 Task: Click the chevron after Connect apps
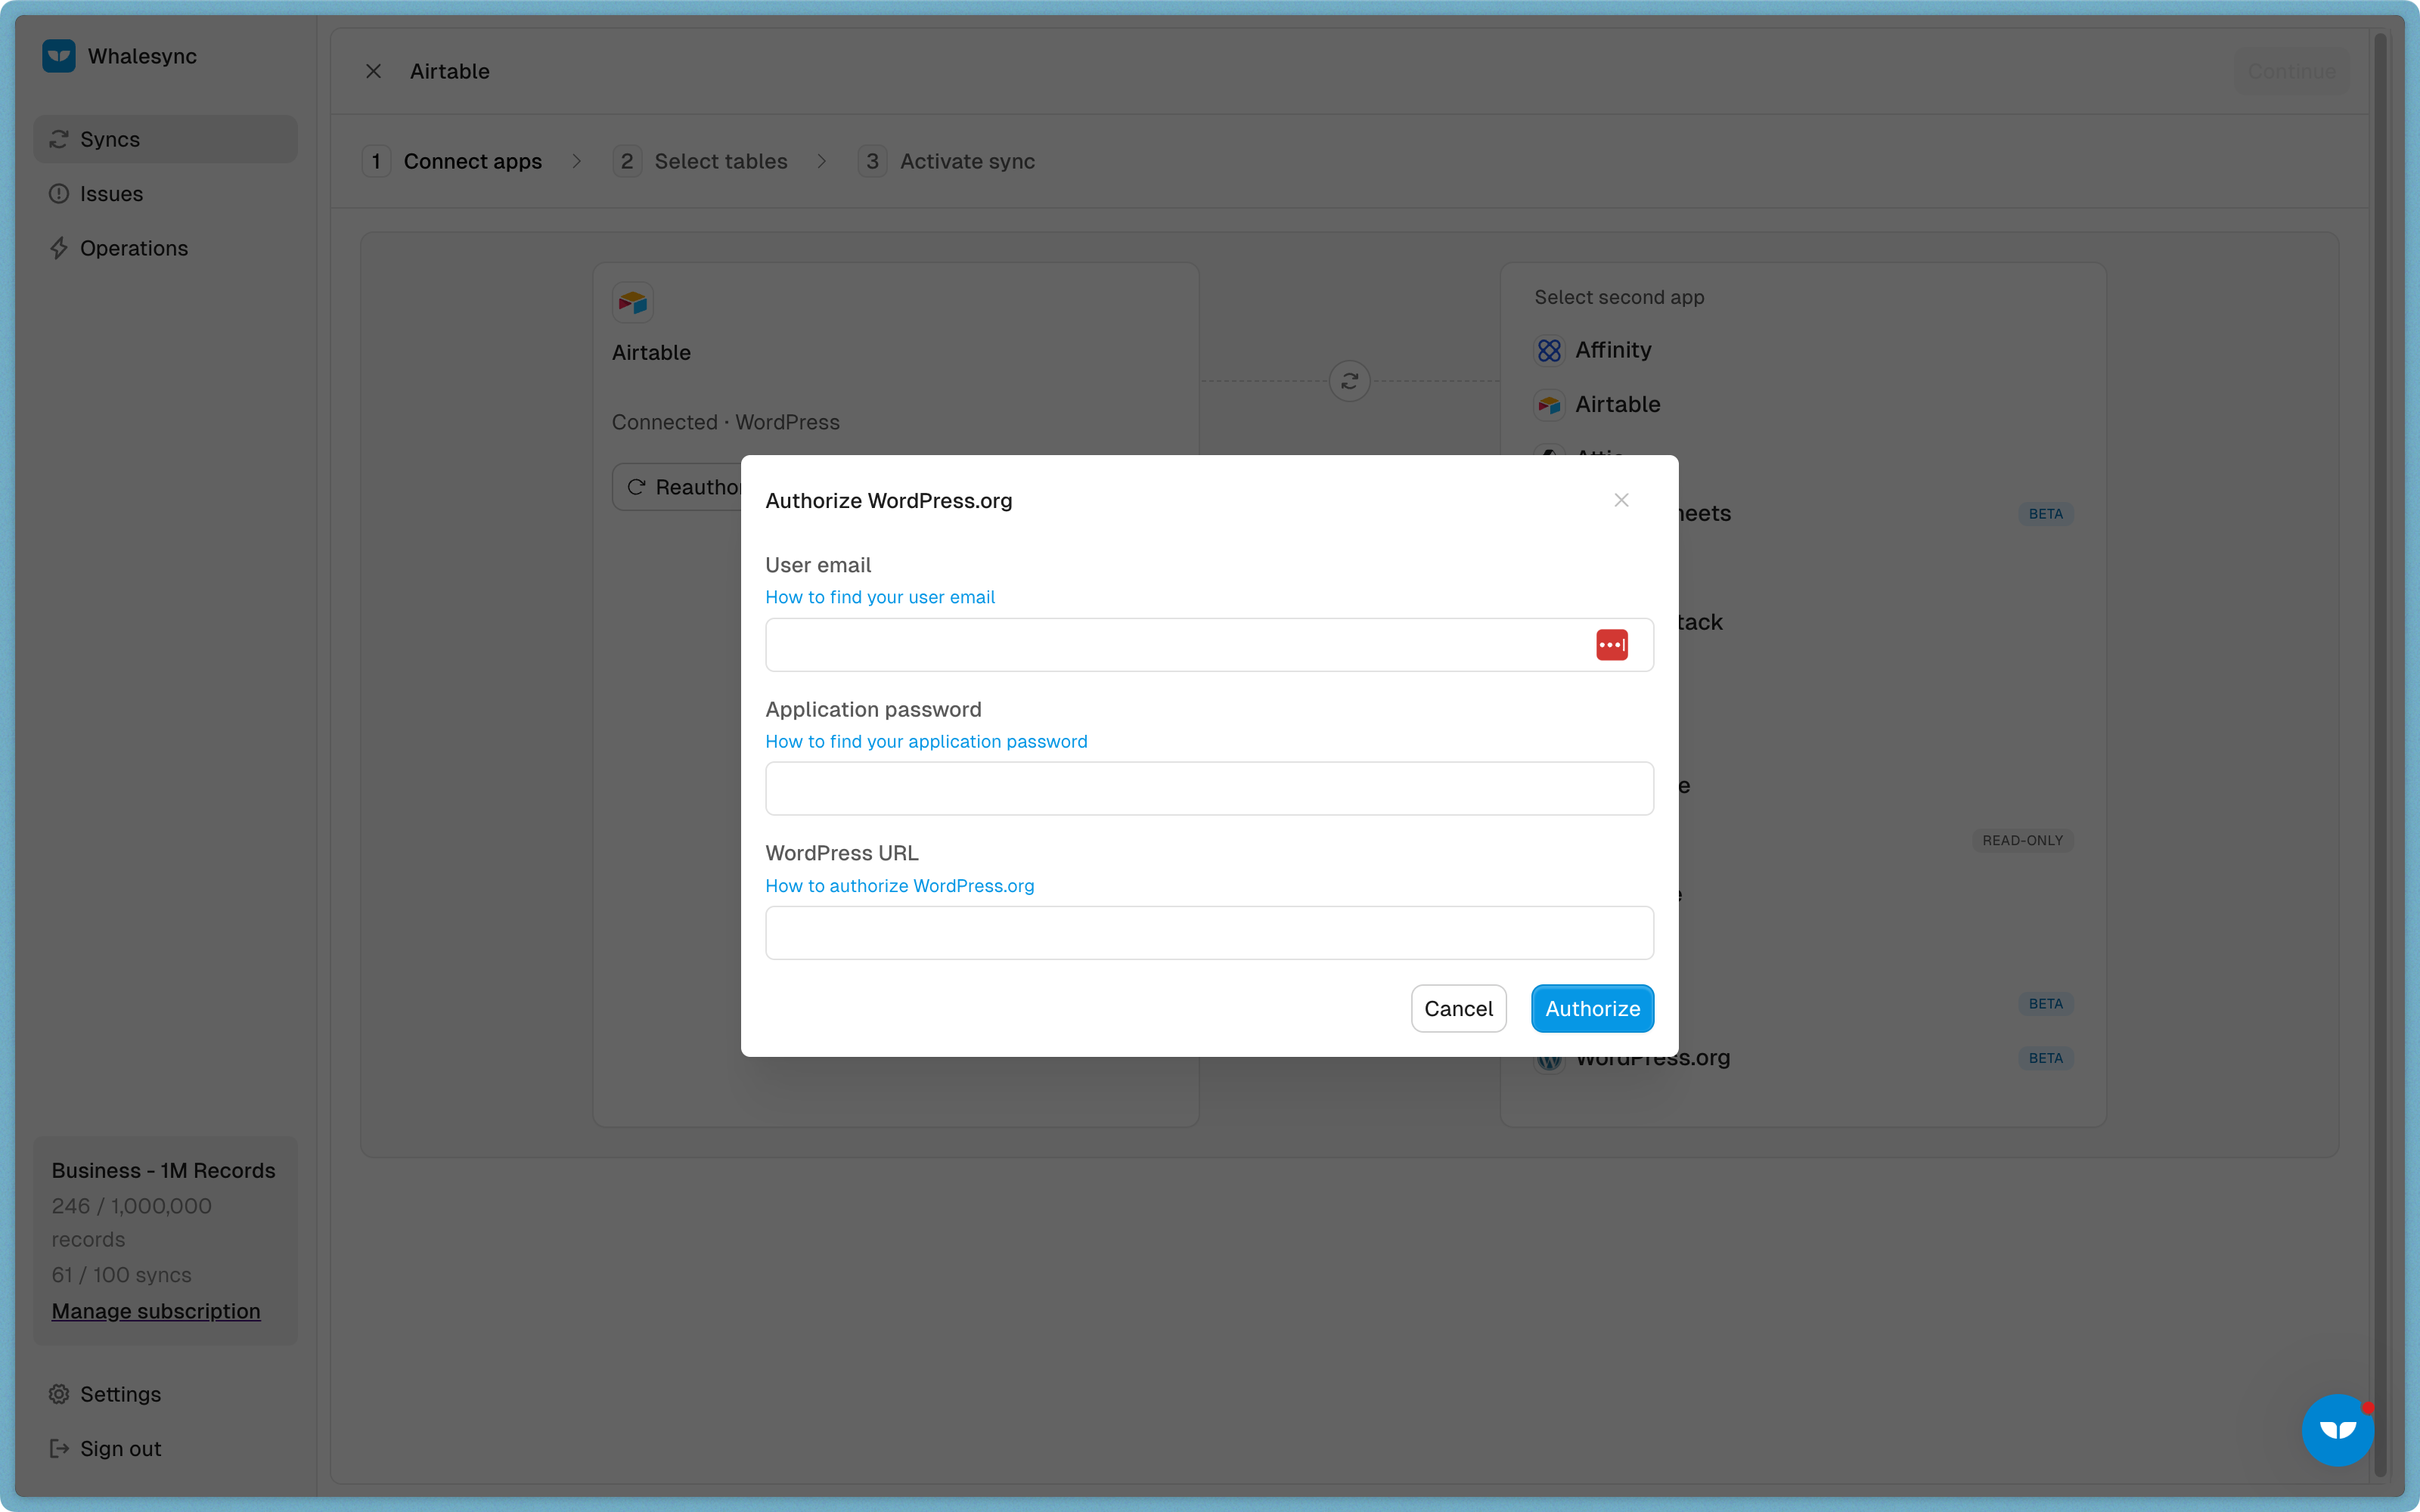tap(577, 161)
